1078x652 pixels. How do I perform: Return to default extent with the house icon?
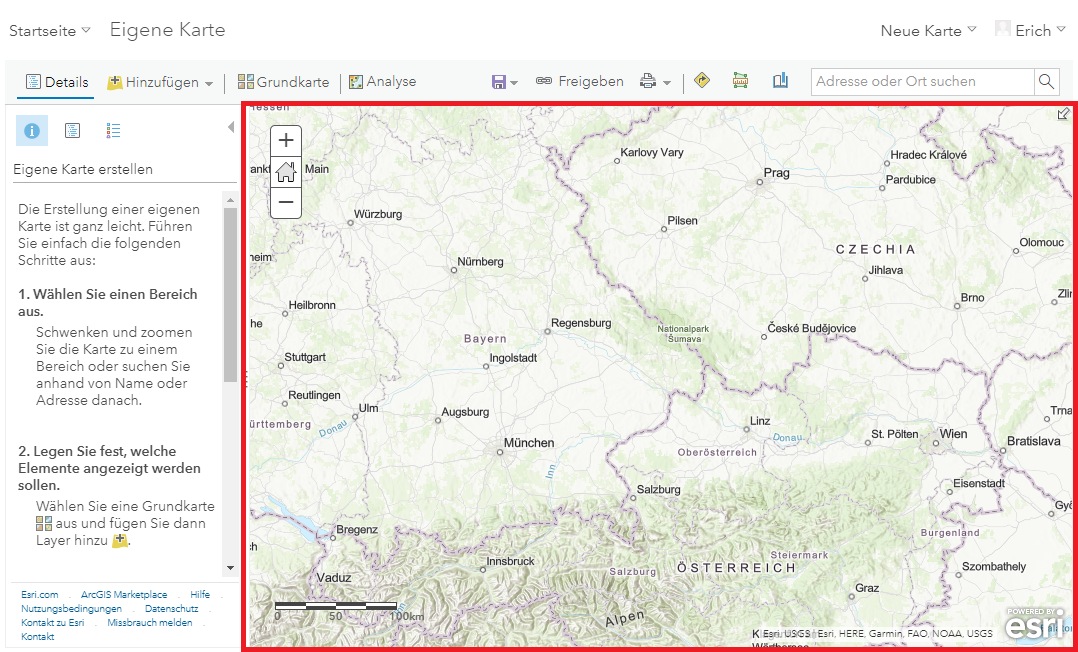[285, 171]
